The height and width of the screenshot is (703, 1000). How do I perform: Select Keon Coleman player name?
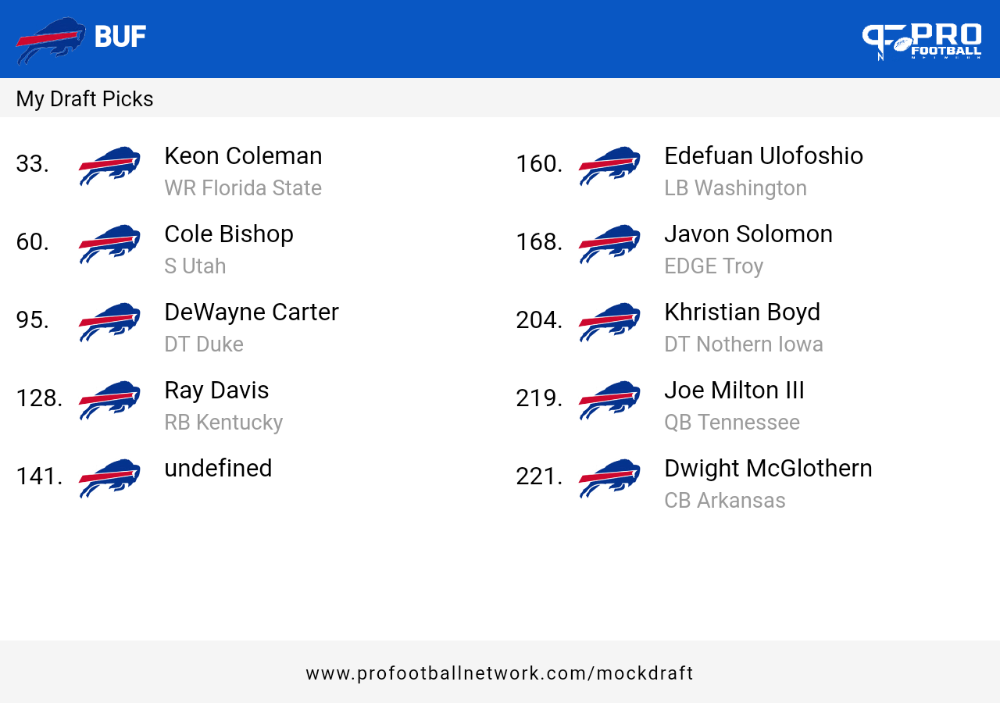coord(243,156)
